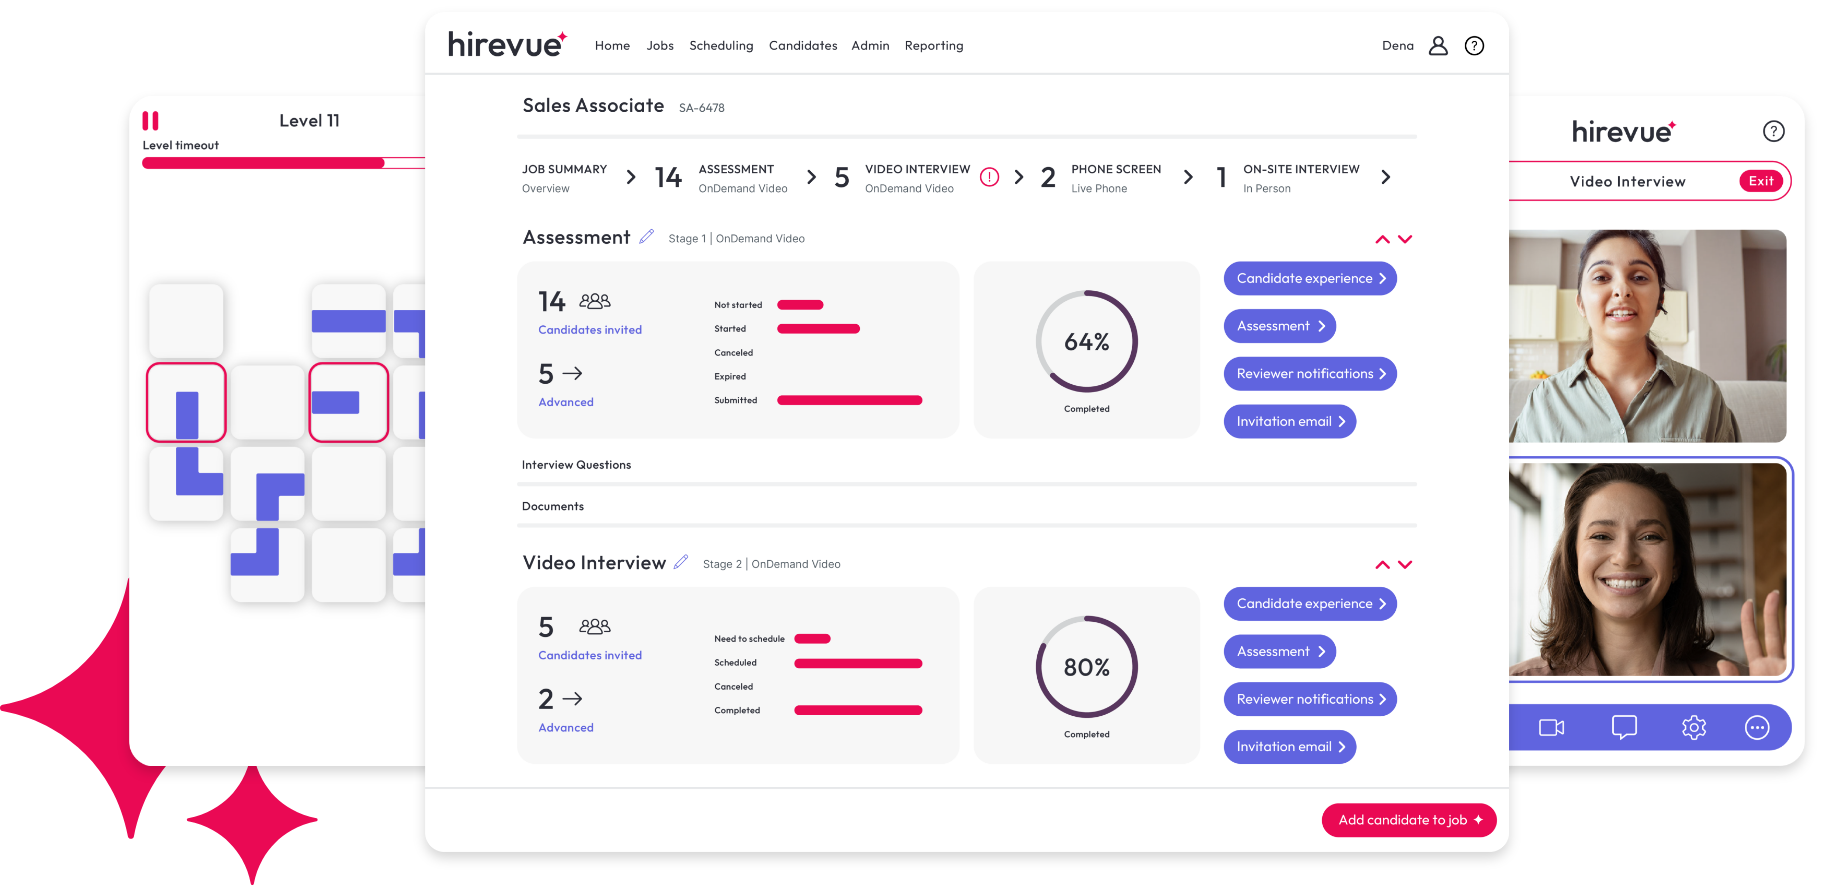Toggle the camera icon in video call toolbar
This screenshot has width=1824, height=886.
coord(1552,727)
